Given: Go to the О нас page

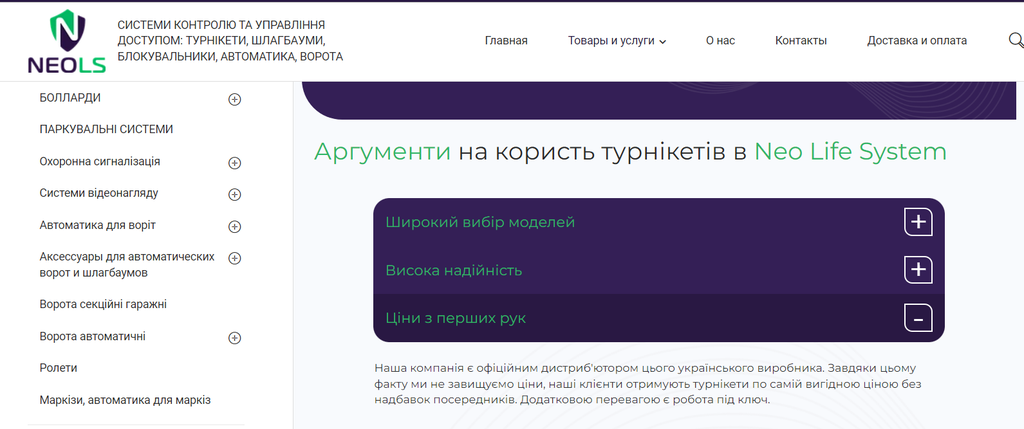Looking at the screenshot, I should (x=720, y=40).
